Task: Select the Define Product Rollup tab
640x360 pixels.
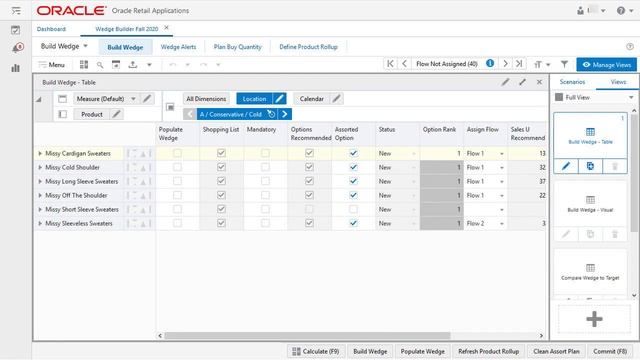Action: 309,47
